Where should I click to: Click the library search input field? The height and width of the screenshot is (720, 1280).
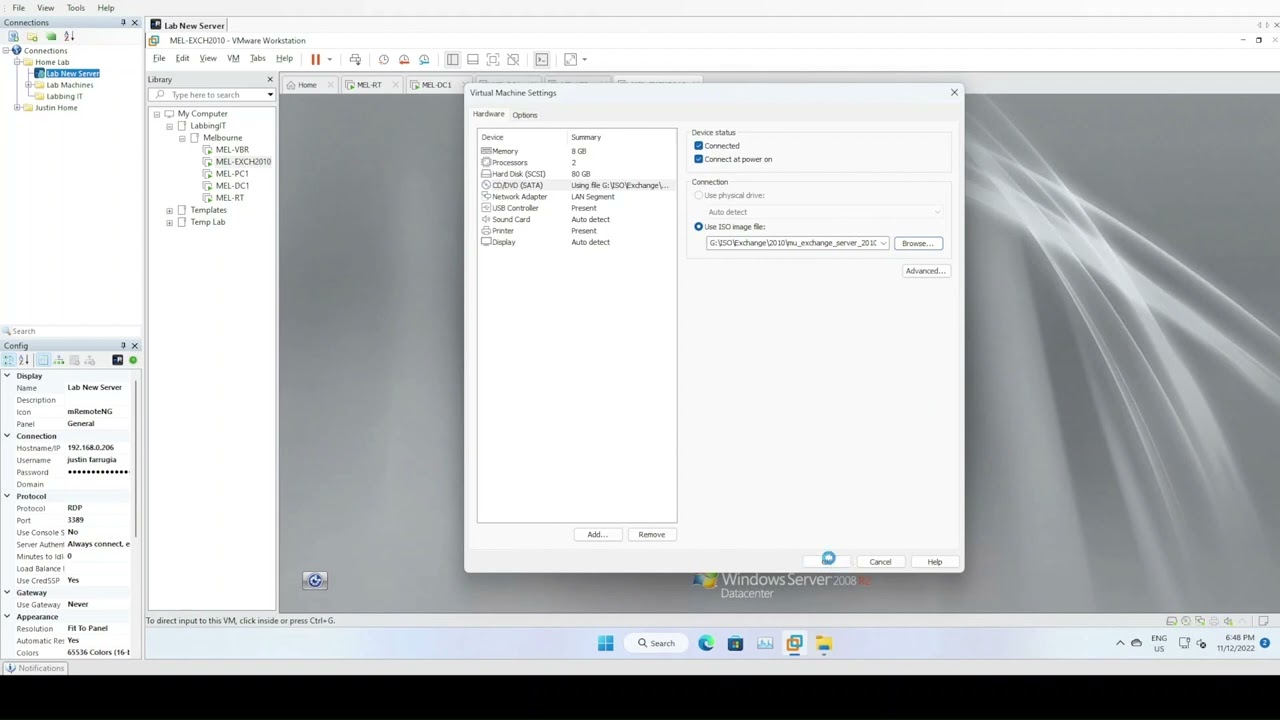coord(212,95)
